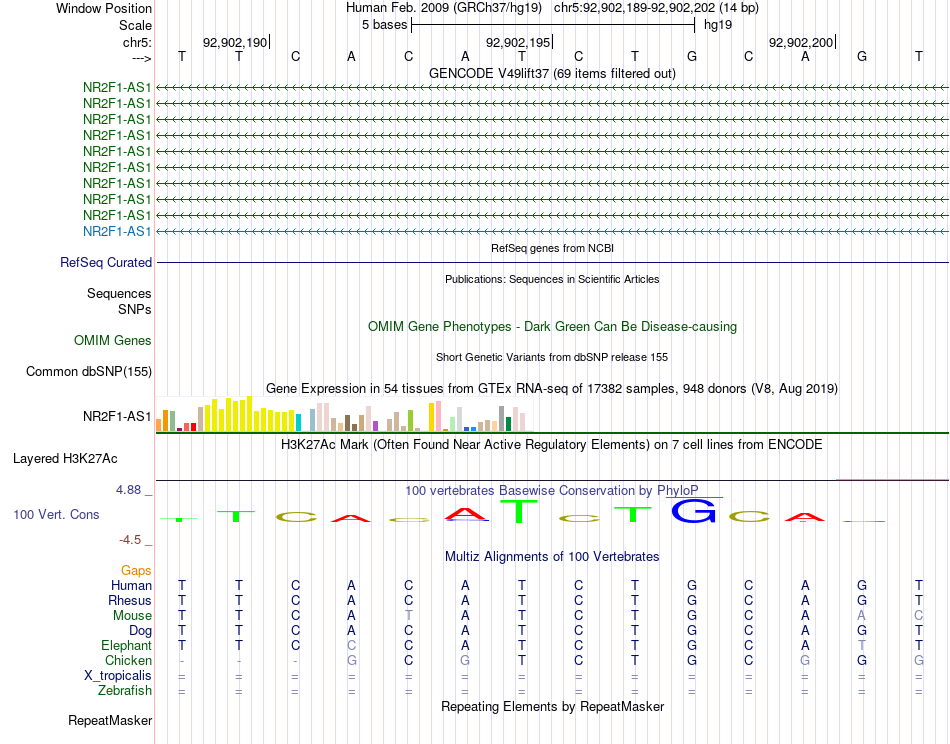Select the Dog alignment row label

pos(140,631)
